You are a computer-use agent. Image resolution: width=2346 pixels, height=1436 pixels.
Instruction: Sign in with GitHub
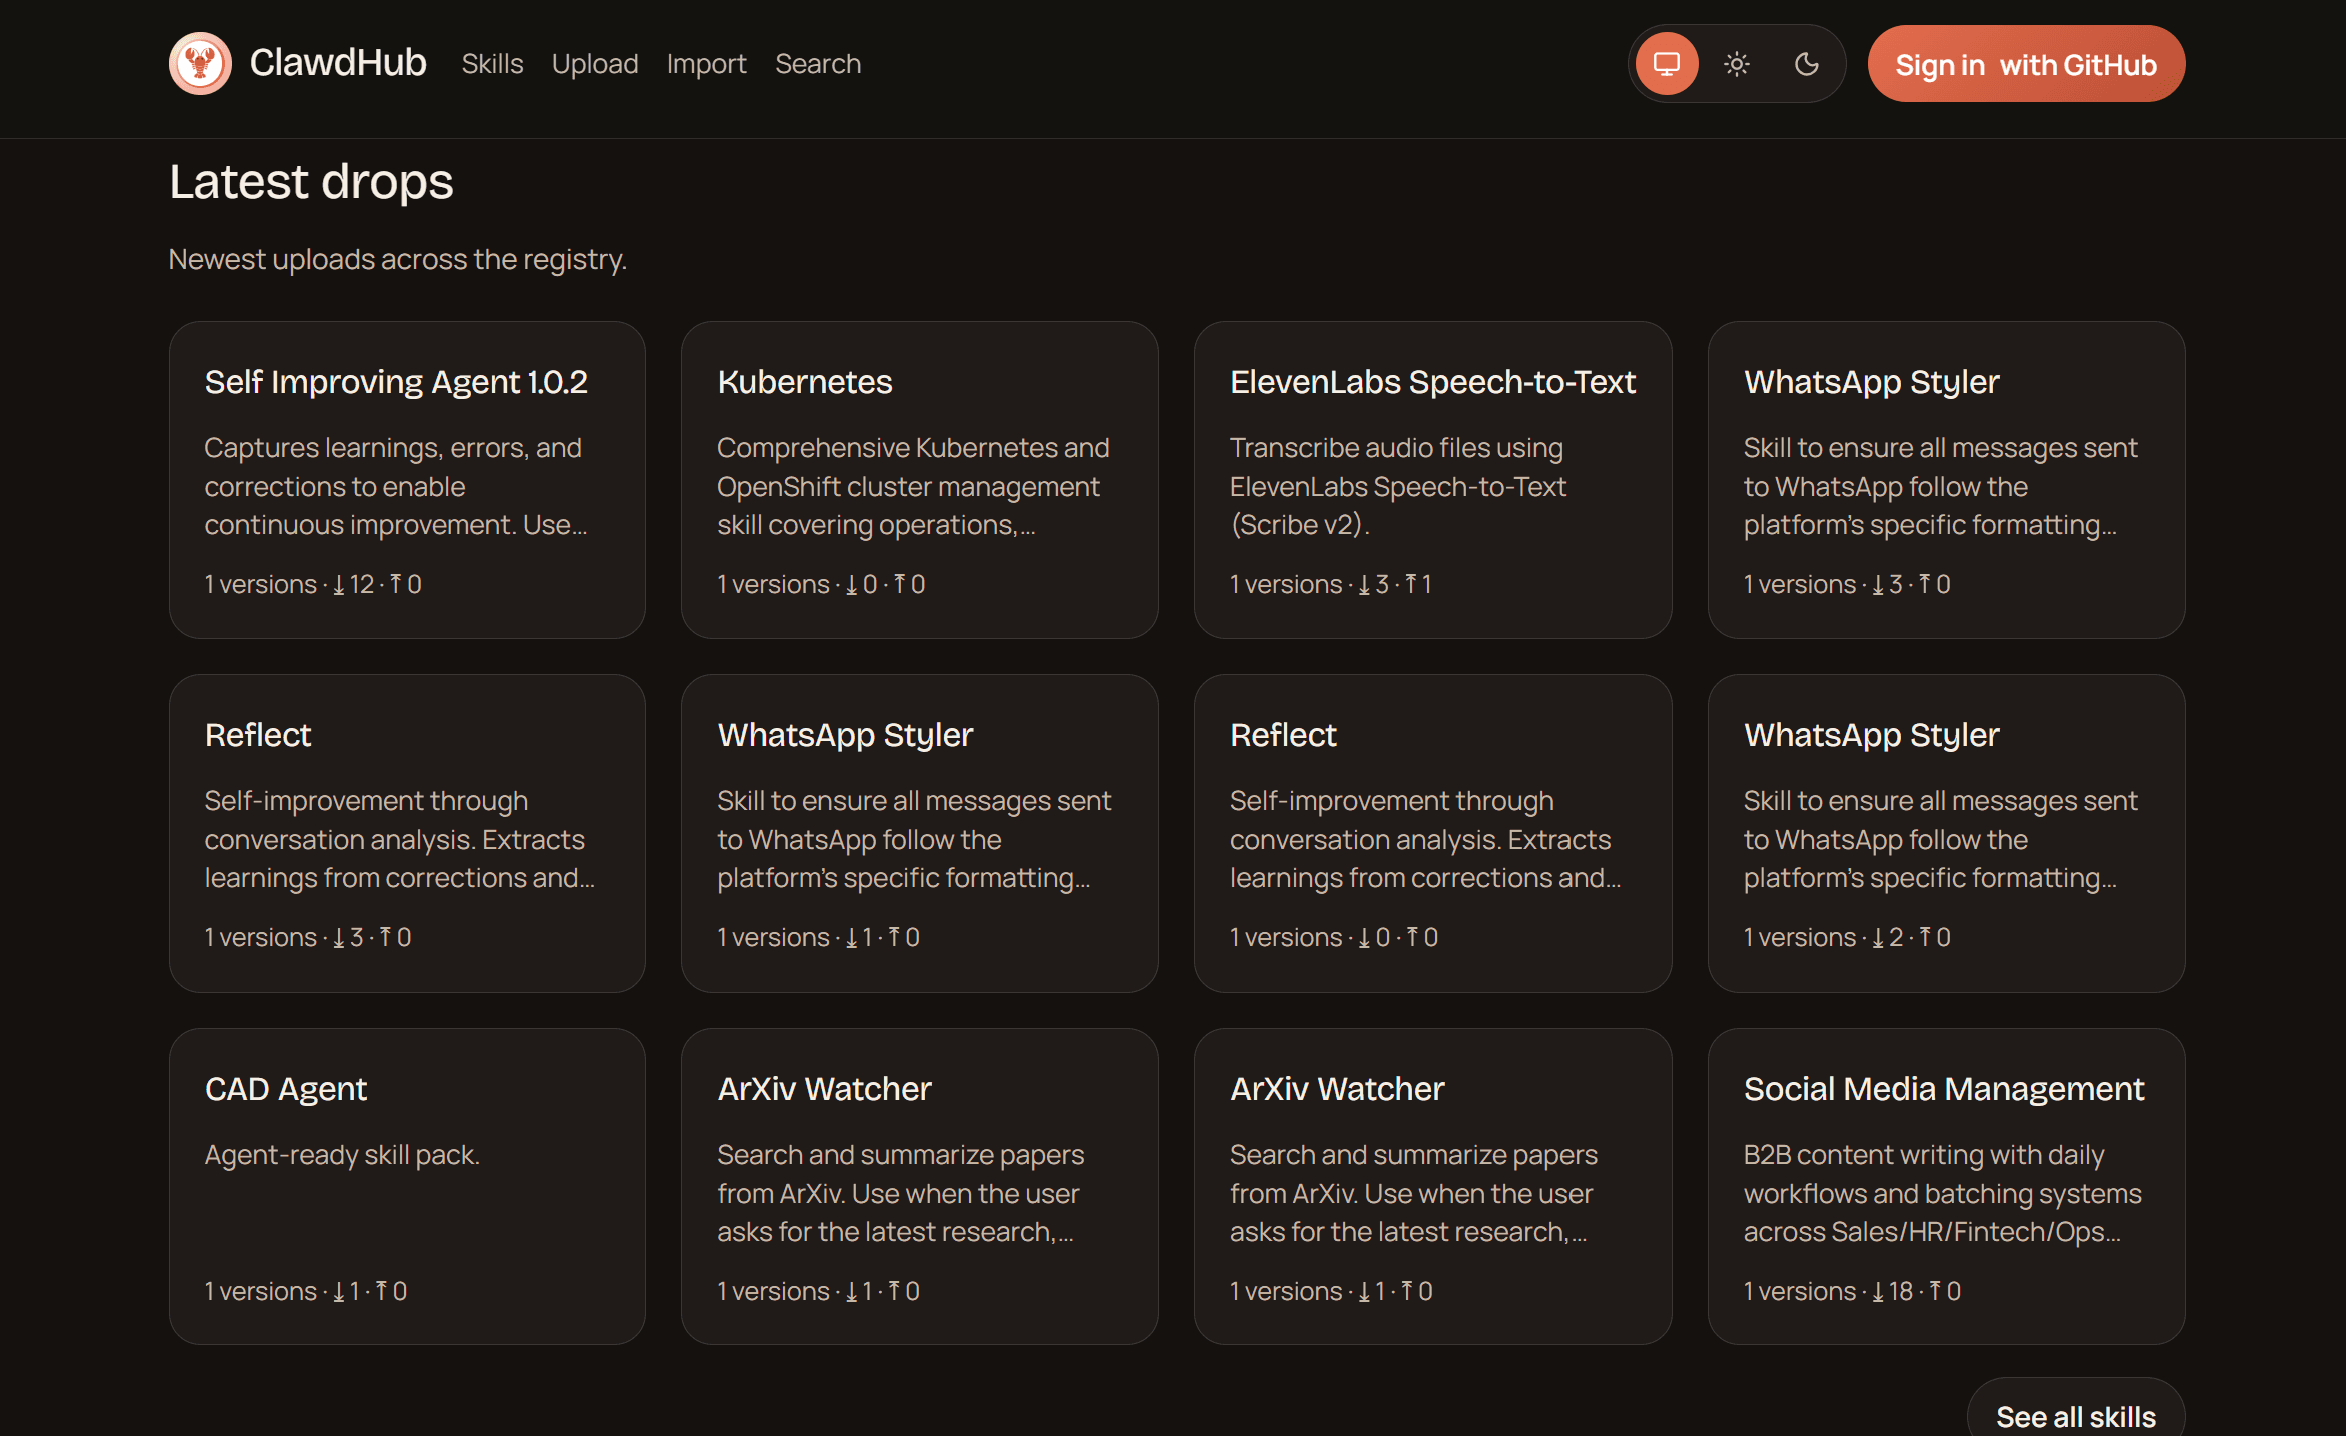coord(2026,64)
